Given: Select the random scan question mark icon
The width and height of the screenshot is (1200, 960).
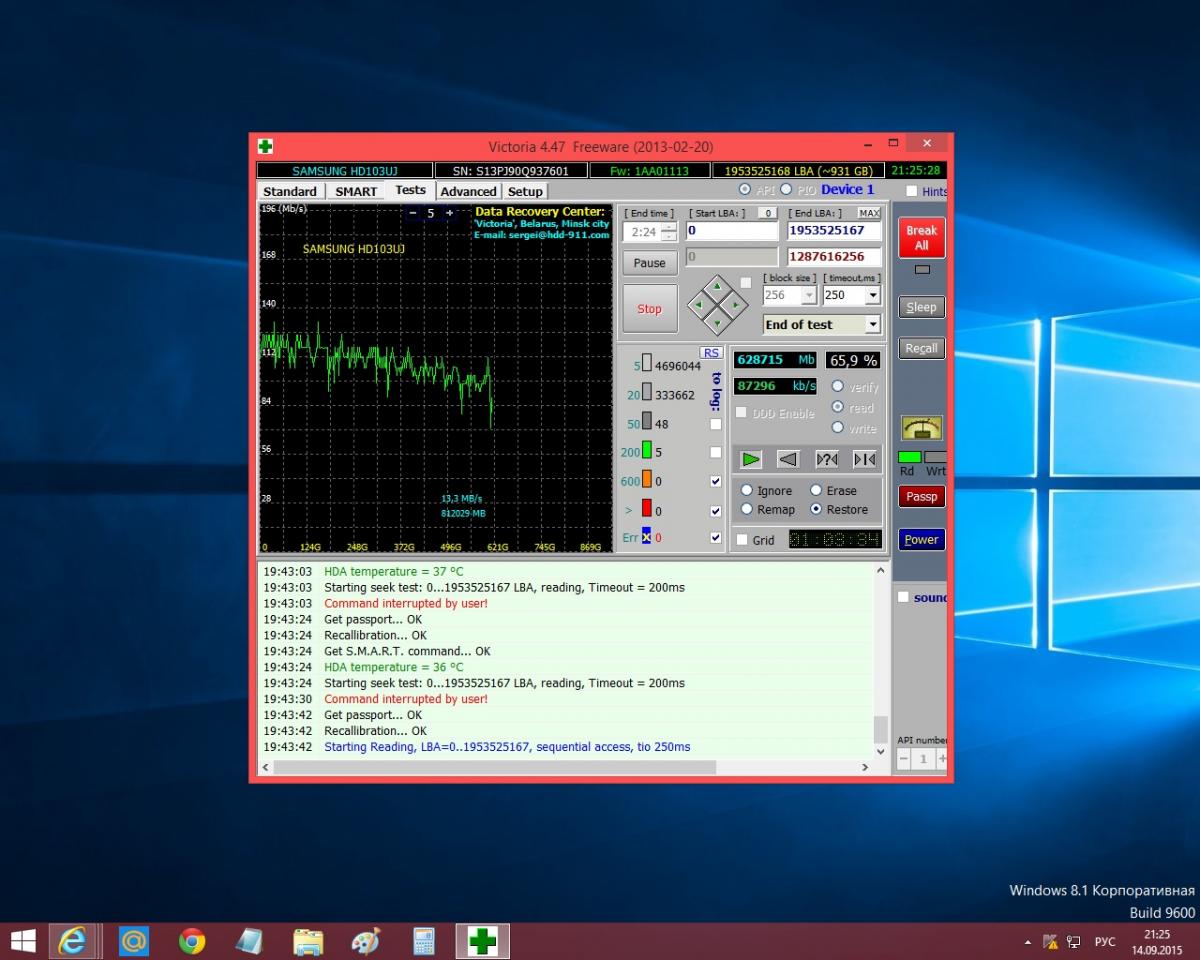Looking at the screenshot, I should coord(827,459).
